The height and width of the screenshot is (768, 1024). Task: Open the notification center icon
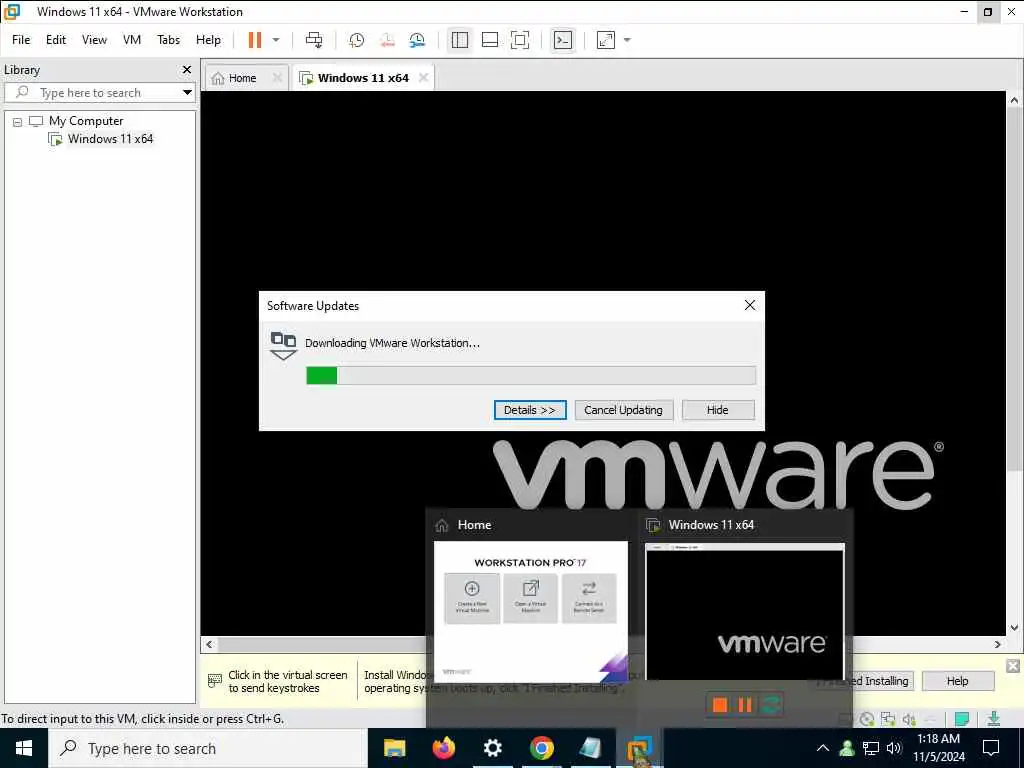click(991, 748)
